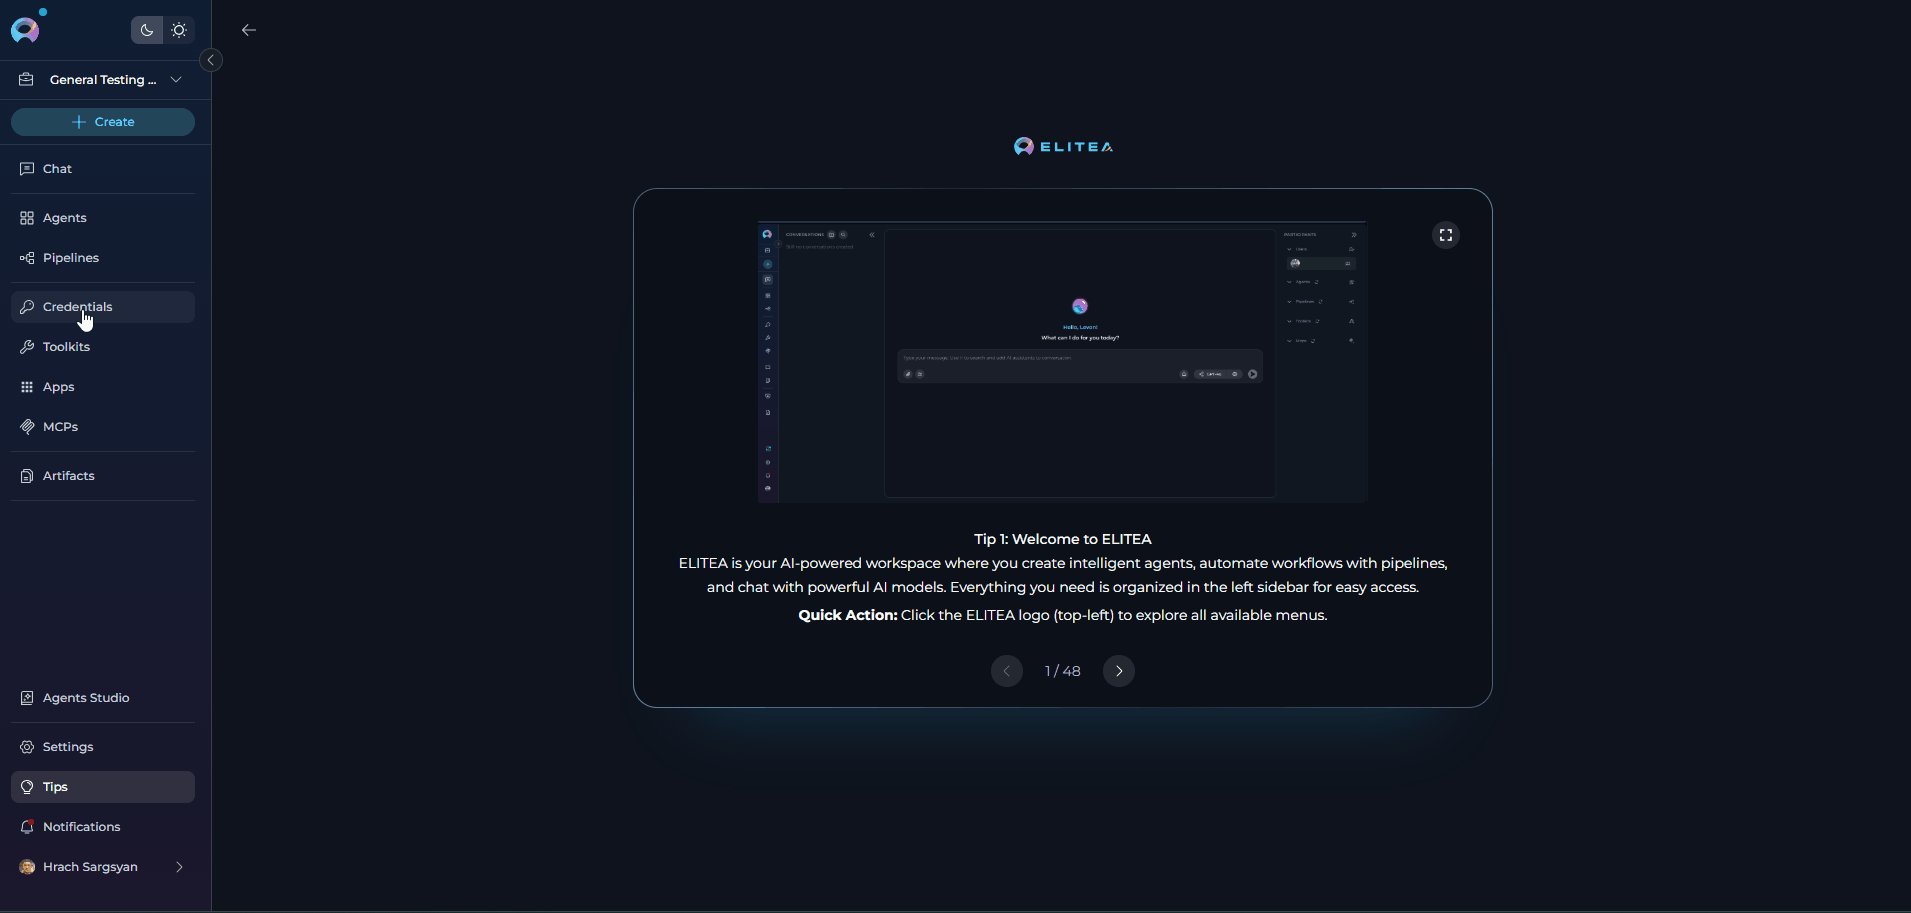Viewport: 1911px width, 913px height.
Task: Expand the tip image to fullscreen
Action: [x=1446, y=235]
